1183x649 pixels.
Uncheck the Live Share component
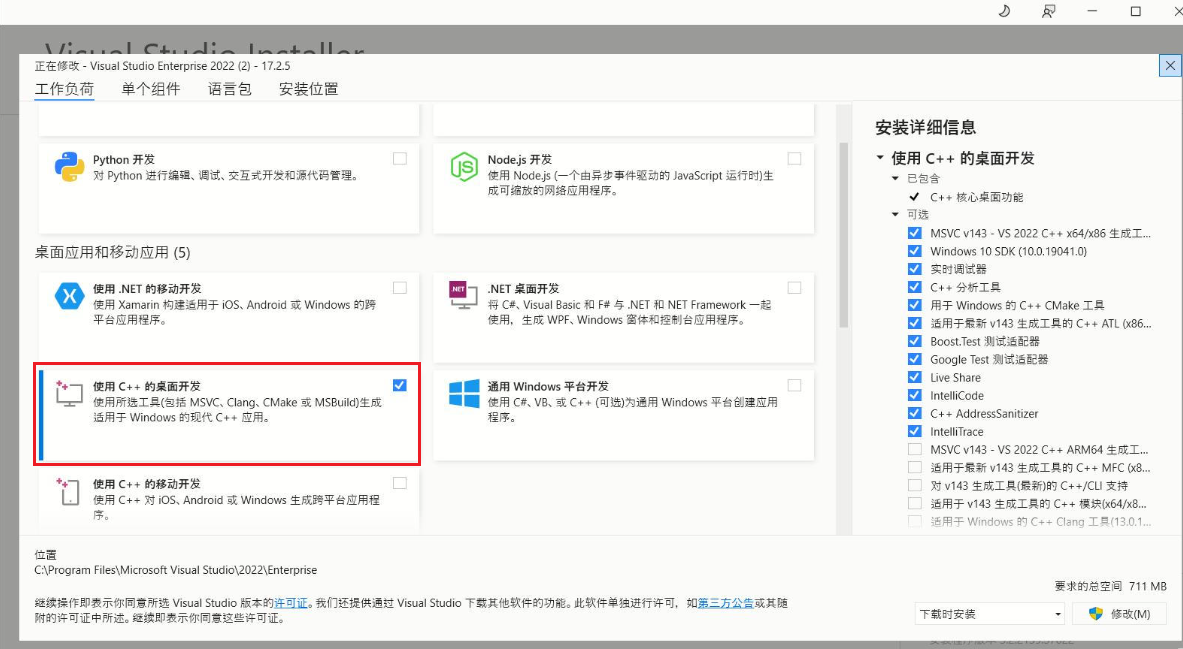coord(914,377)
